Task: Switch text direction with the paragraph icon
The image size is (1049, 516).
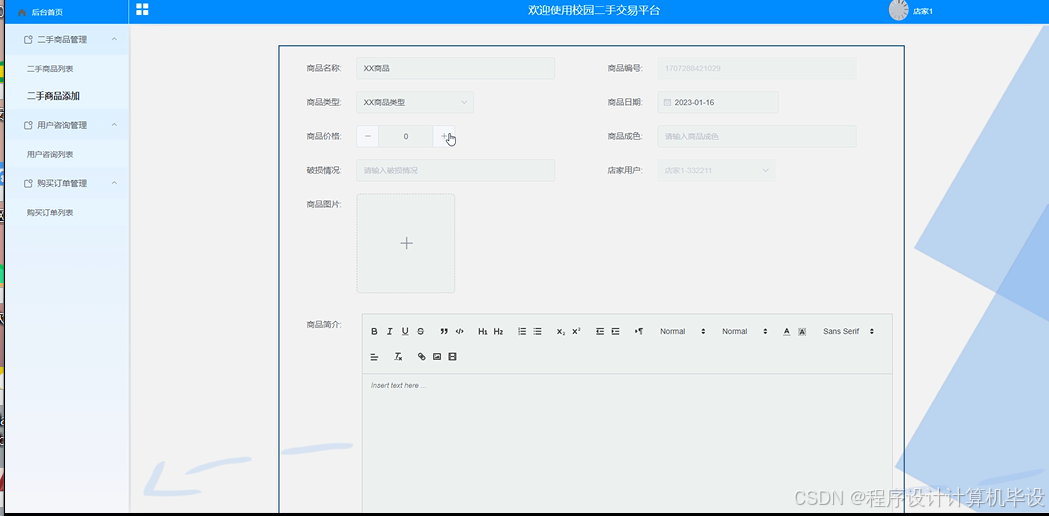Action: point(639,331)
